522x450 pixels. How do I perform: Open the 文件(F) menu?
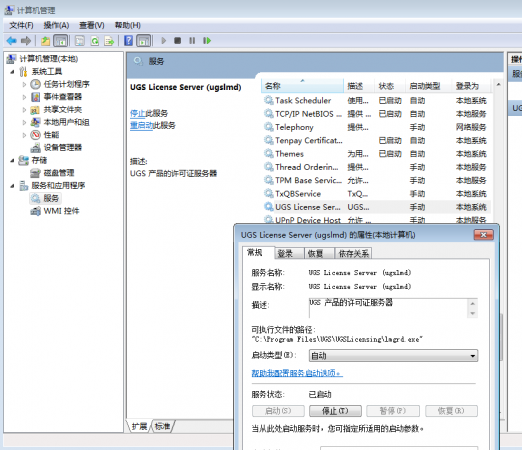[x=21, y=25]
